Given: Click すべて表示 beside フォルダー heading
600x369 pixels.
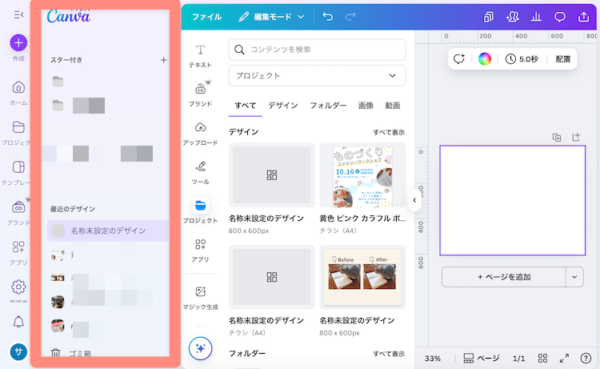Looking at the screenshot, I should tap(389, 354).
